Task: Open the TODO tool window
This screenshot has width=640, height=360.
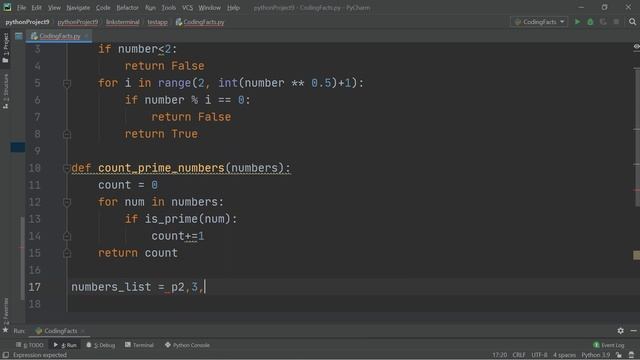Action: (x=29, y=345)
